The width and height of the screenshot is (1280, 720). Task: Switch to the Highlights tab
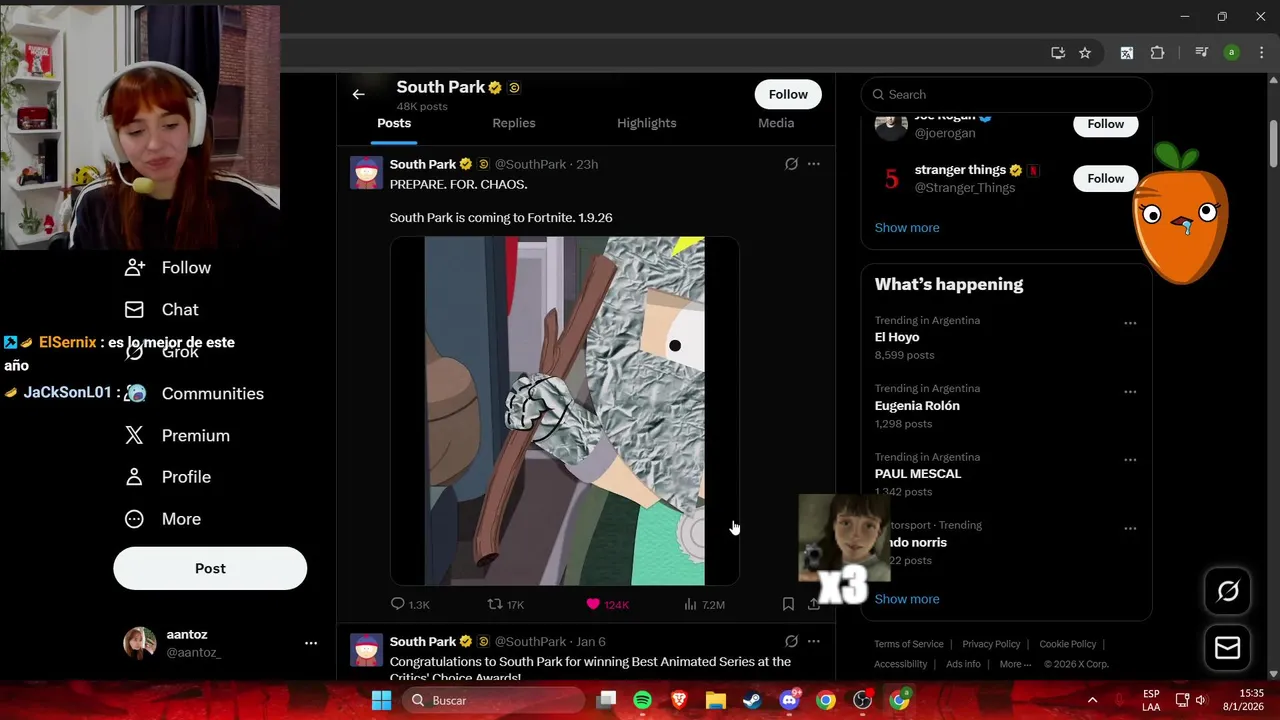(x=647, y=123)
